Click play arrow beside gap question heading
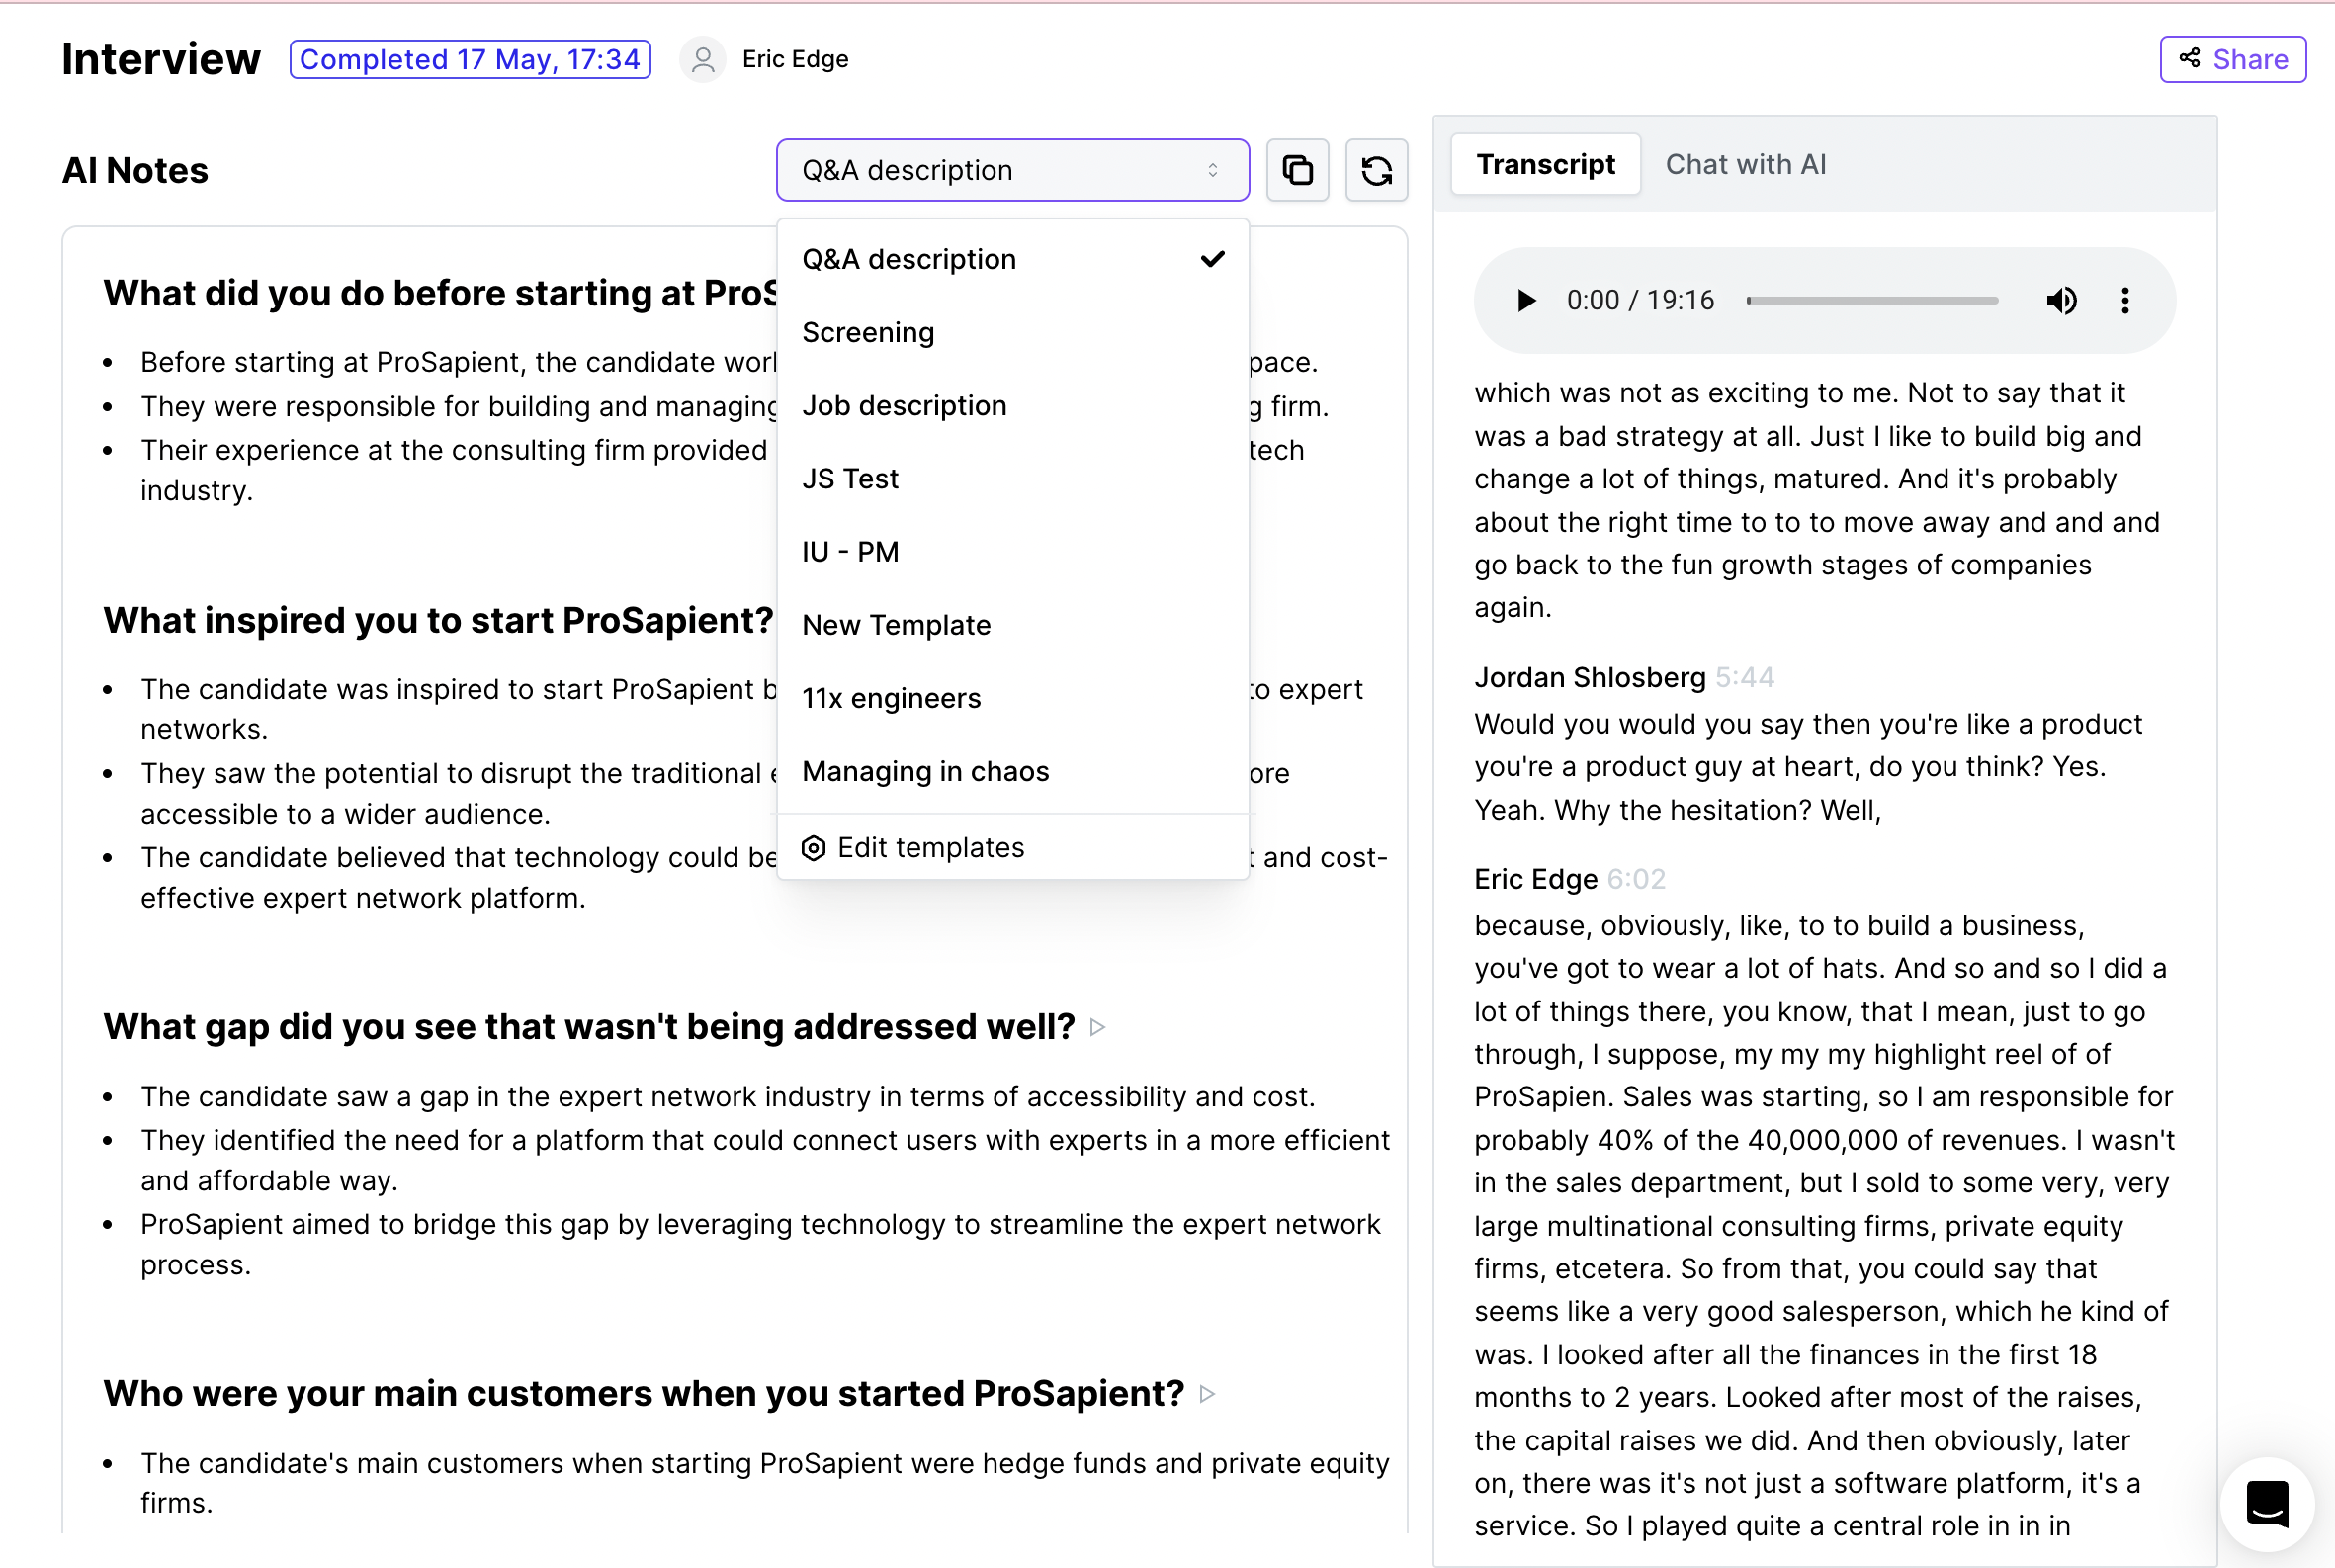The image size is (2335, 1568). [x=1097, y=1027]
